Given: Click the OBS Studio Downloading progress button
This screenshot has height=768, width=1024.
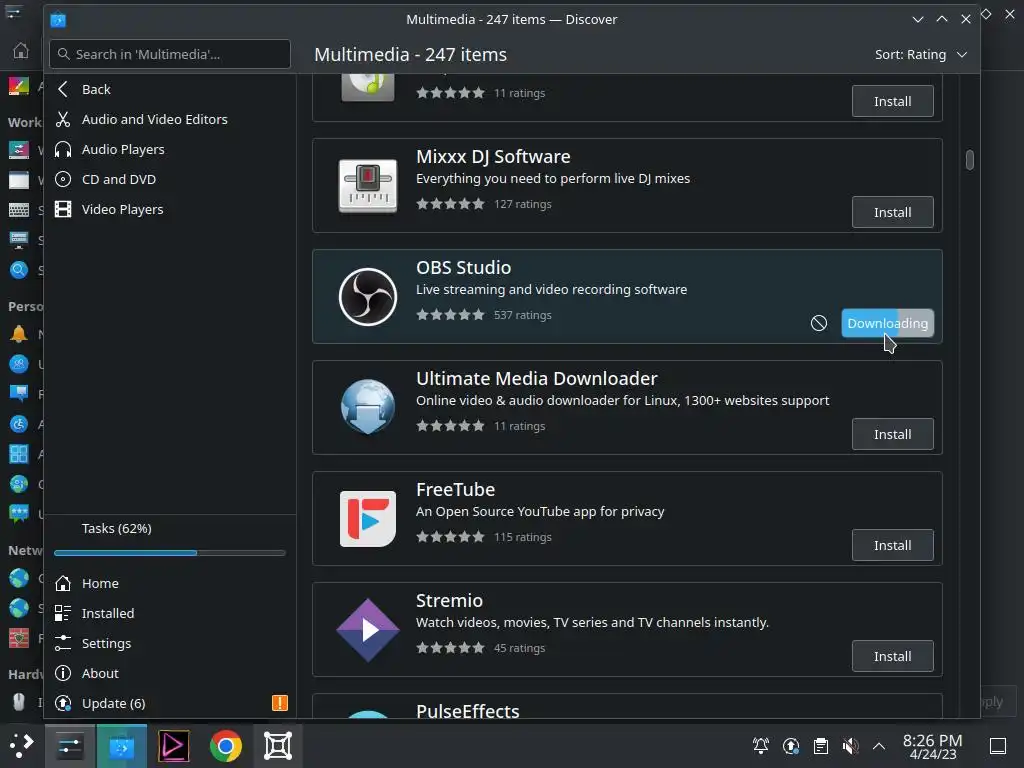Looking at the screenshot, I should pyautogui.click(x=888, y=323).
